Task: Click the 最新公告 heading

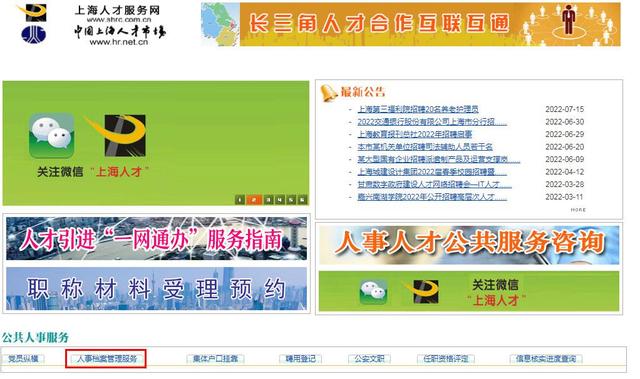Action: click(363, 92)
